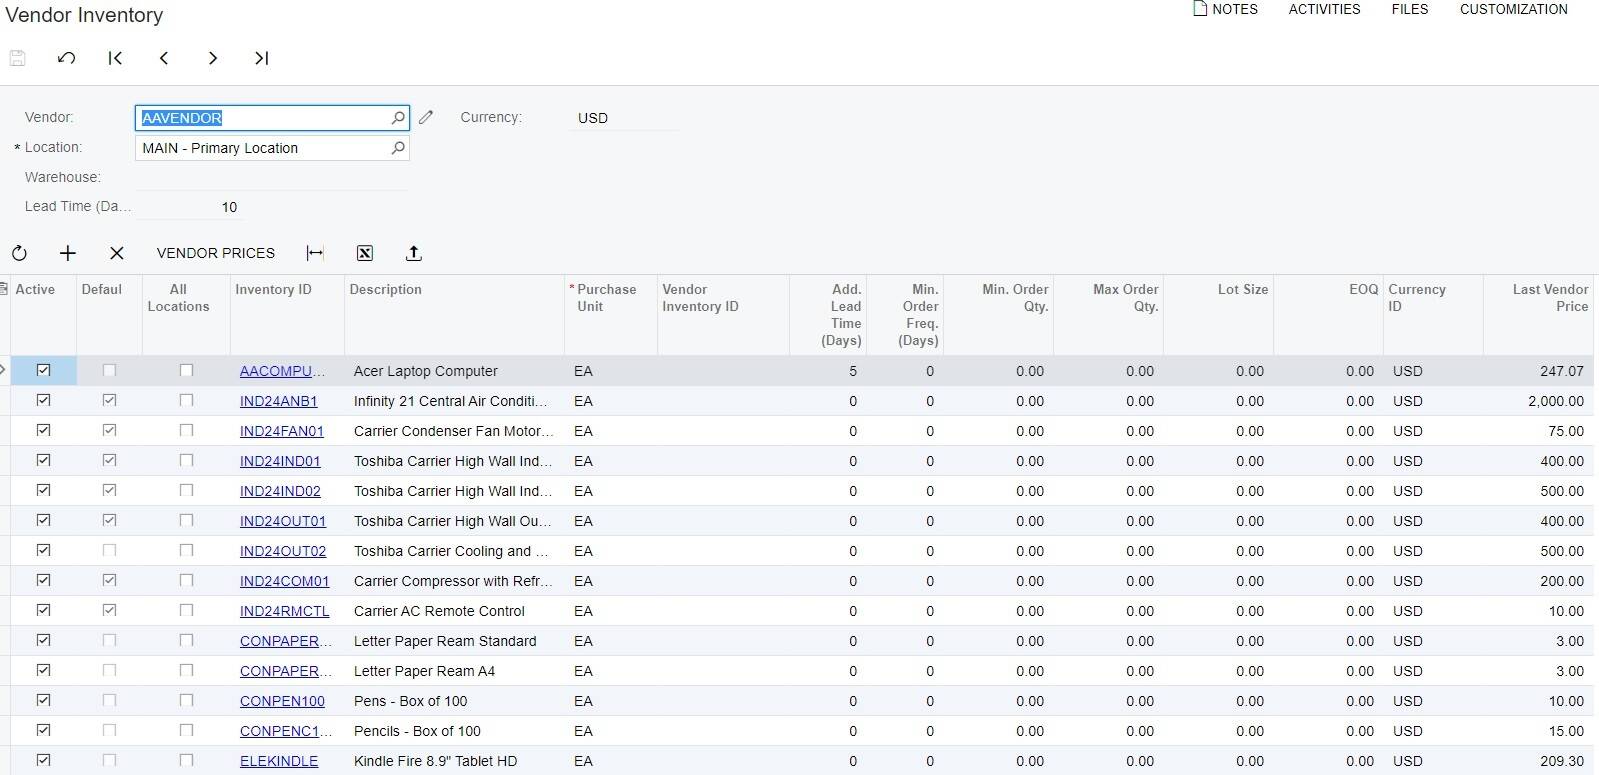
Task: Toggle Active checkbox for IND24RMCTL row
Action: [43, 610]
